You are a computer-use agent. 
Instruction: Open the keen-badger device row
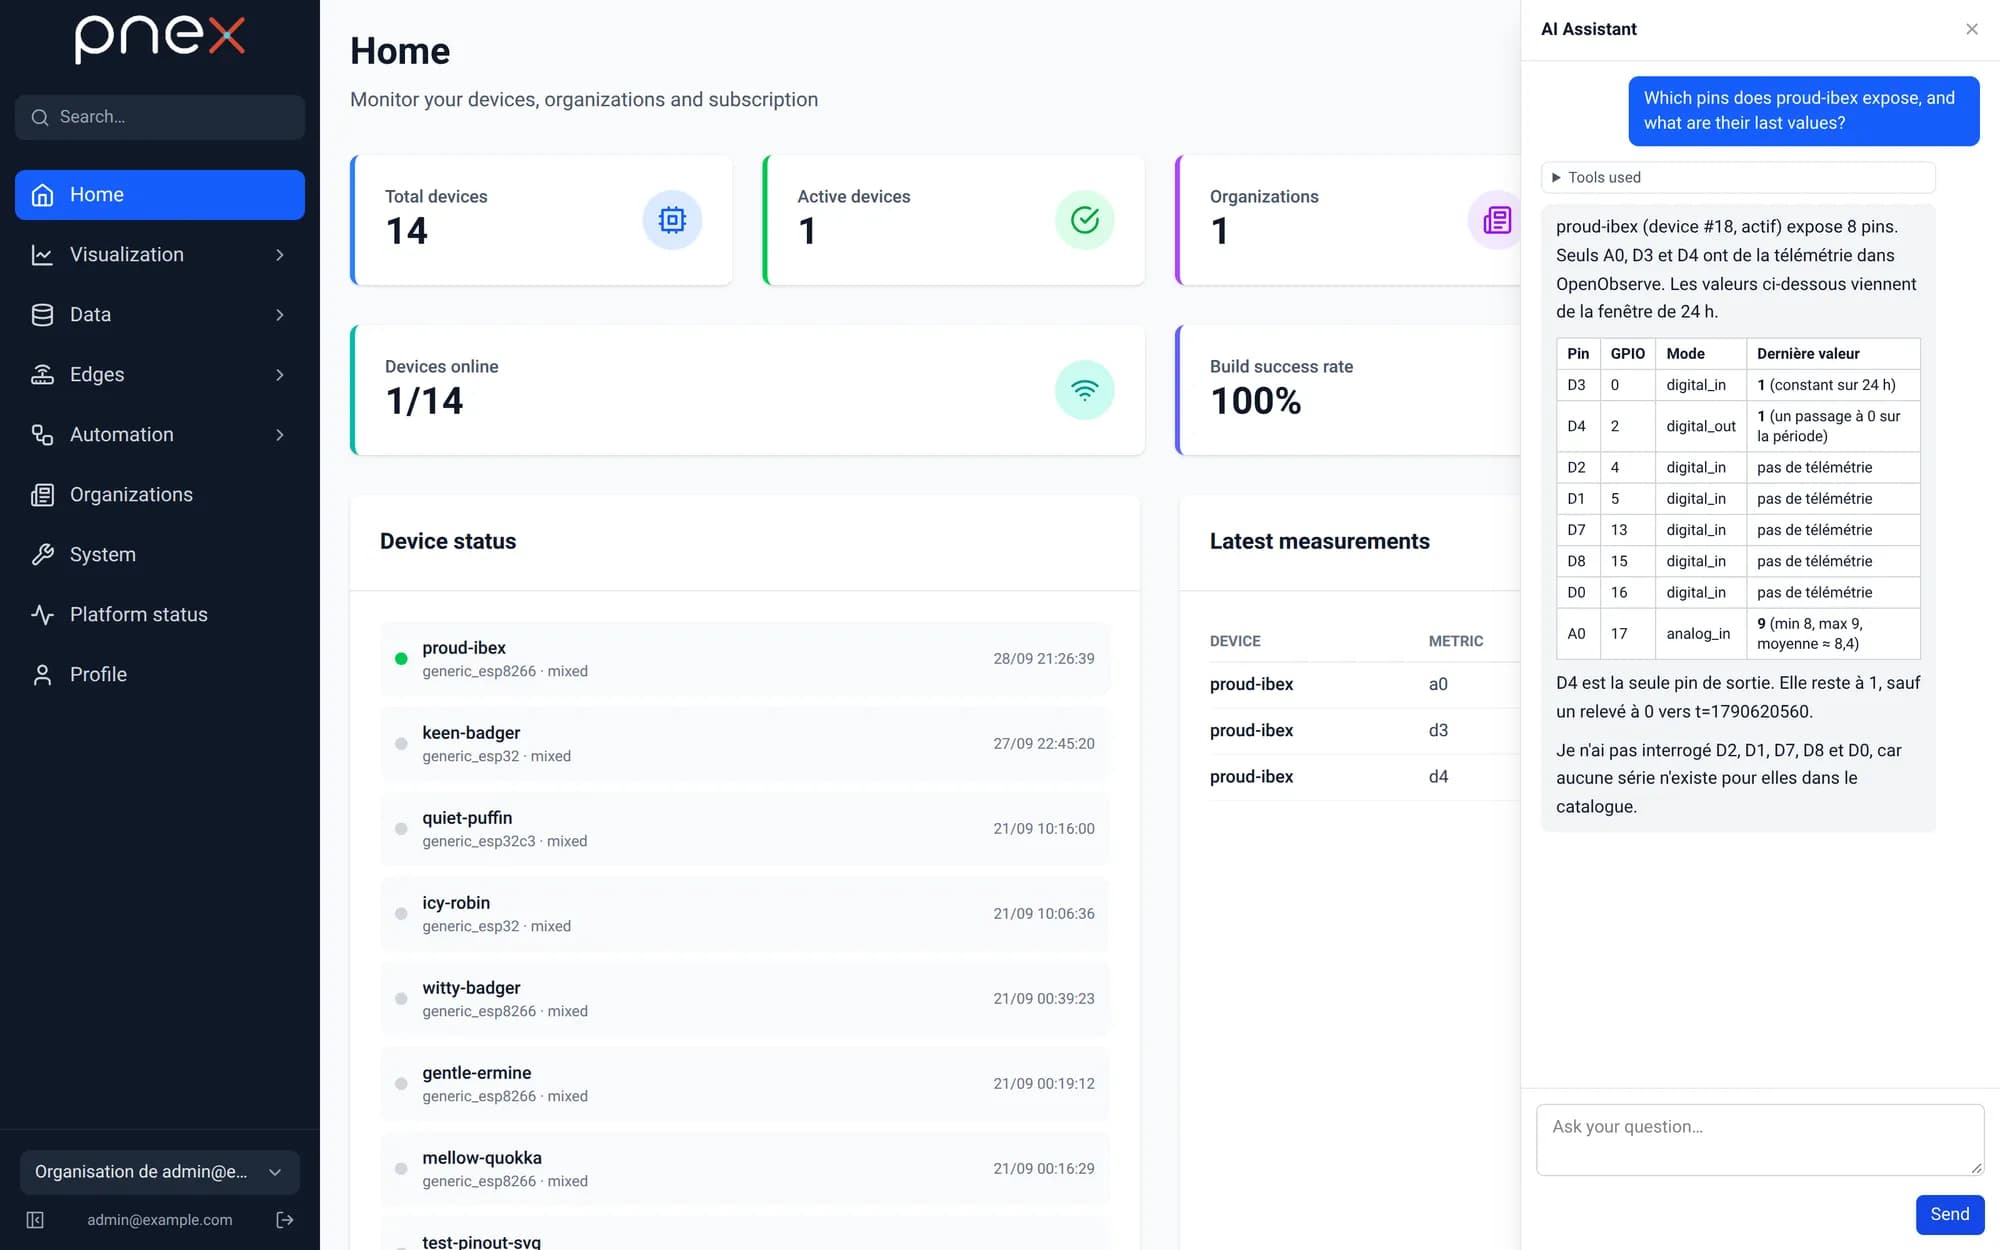745,744
